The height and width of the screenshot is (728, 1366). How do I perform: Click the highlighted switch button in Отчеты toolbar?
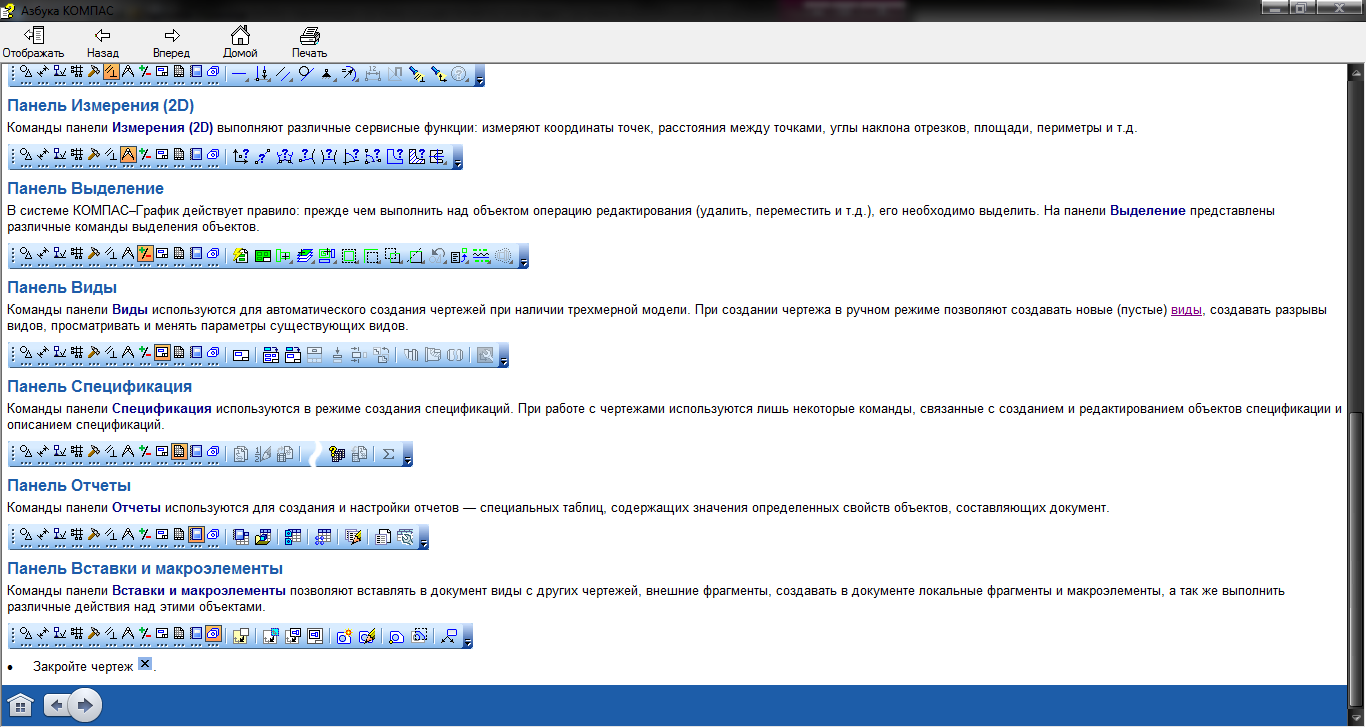tap(196, 535)
